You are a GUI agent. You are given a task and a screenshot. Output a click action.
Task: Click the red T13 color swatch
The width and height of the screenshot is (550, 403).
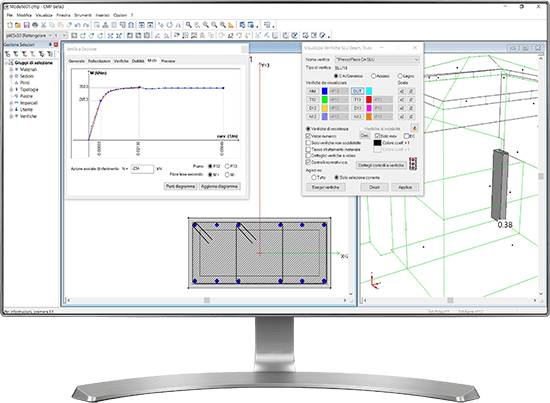(369, 100)
